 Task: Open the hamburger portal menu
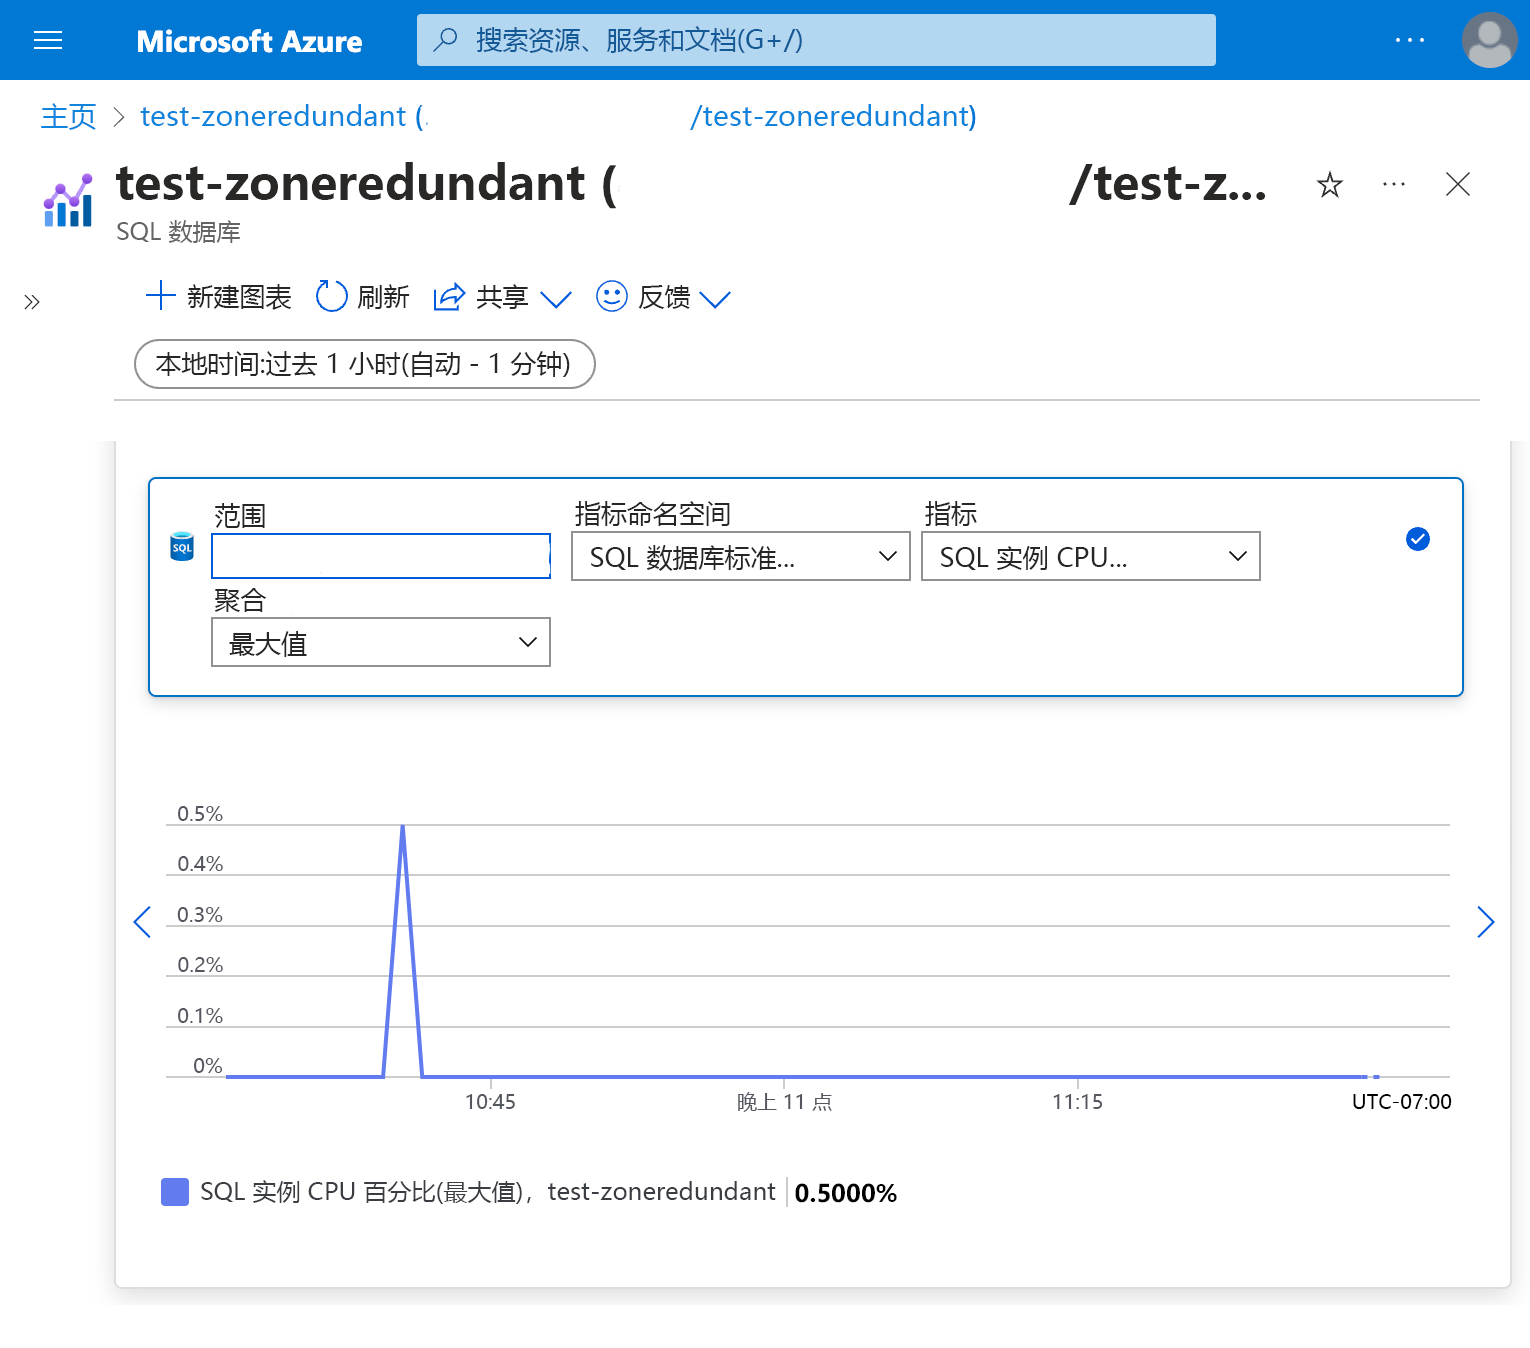pos(48,40)
